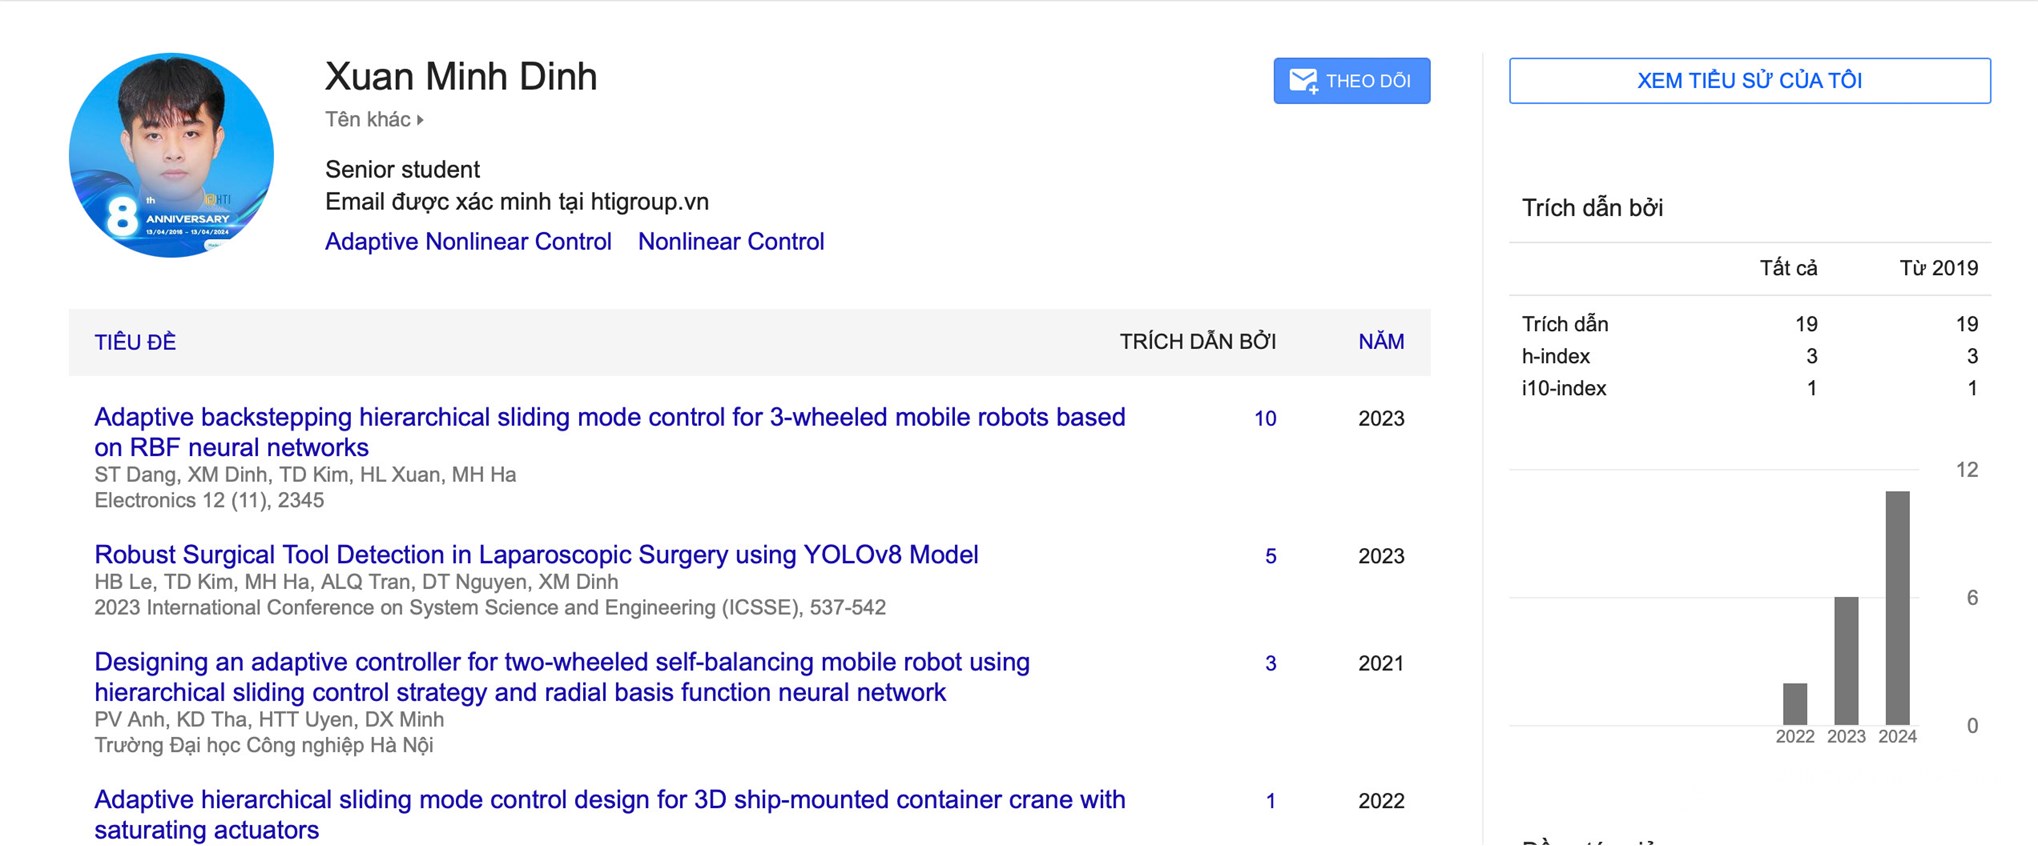Viewport: 2038px width, 846px height.
Task: View the 10 citations of first paper
Action: (1265, 419)
